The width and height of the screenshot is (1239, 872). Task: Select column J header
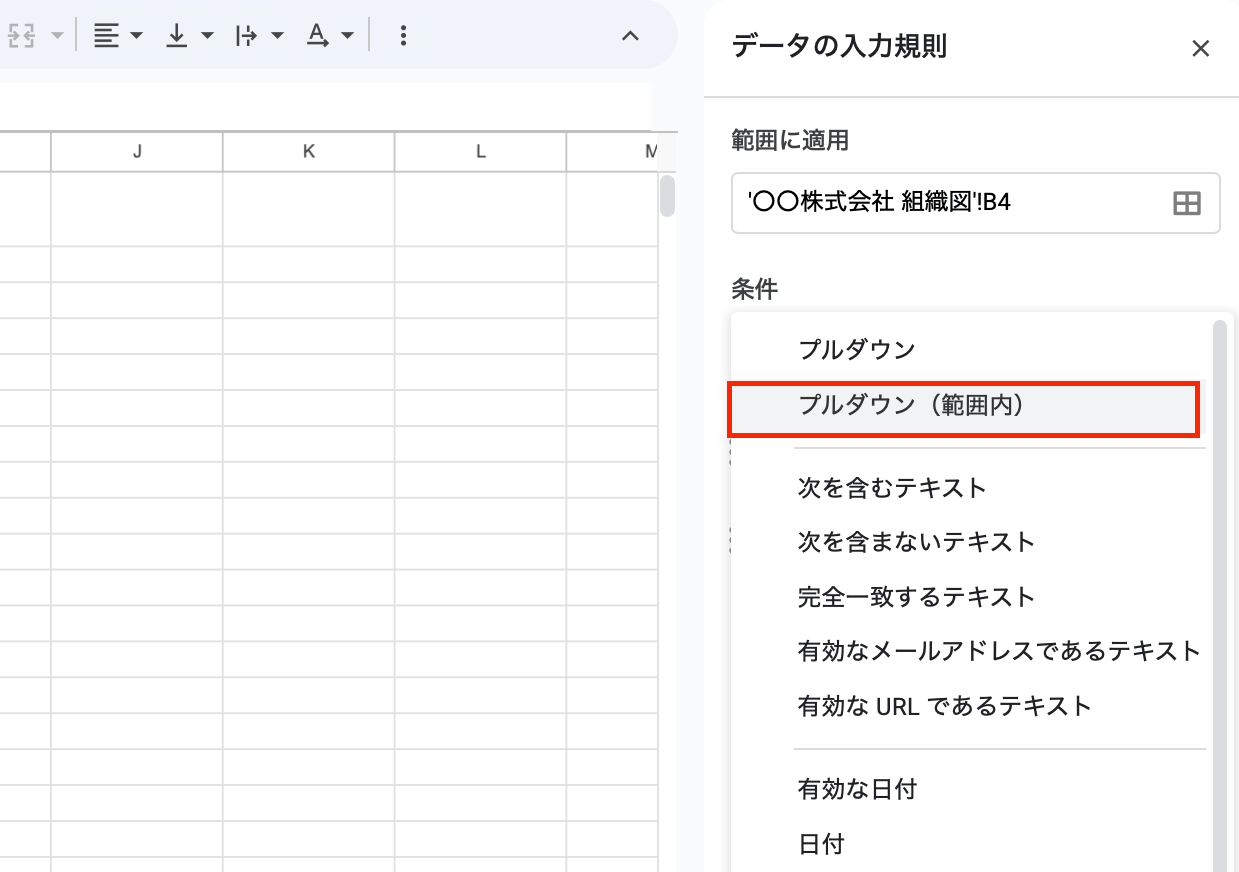(135, 152)
